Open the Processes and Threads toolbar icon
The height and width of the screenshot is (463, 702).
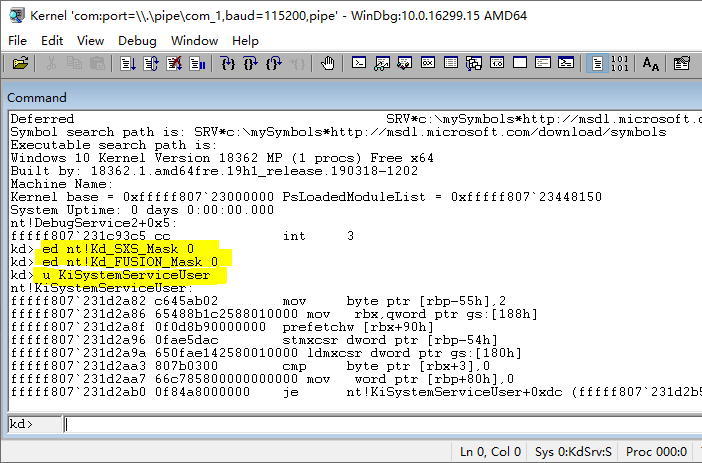point(543,63)
